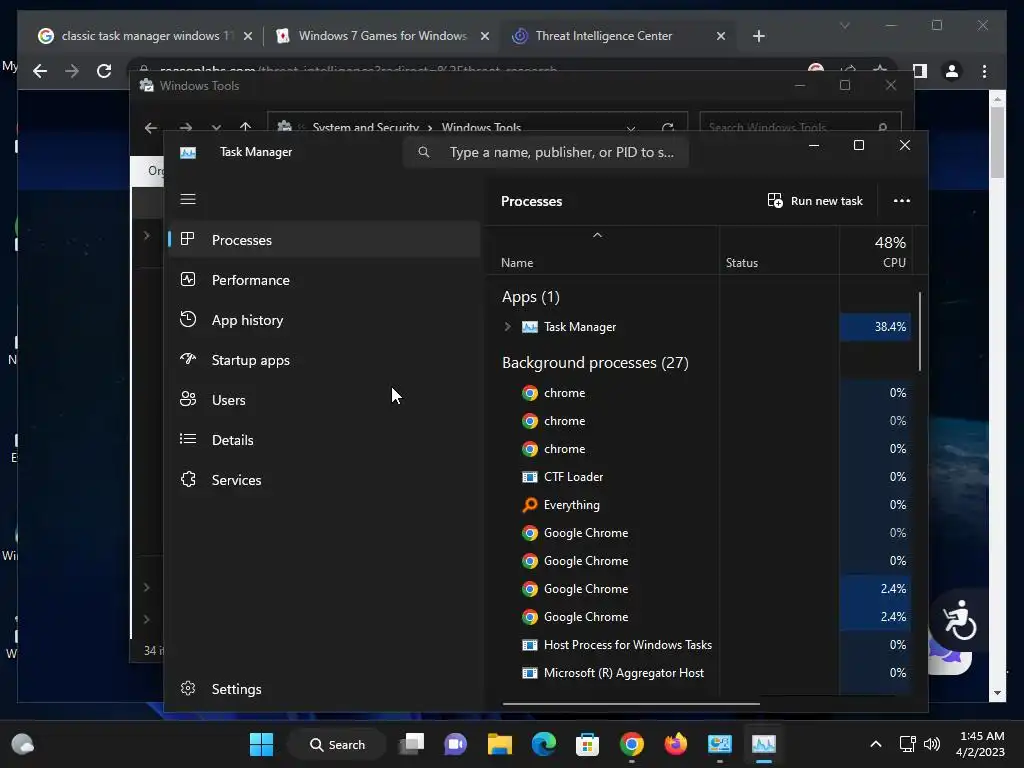Go up one level in Windows Tools
The width and height of the screenshot is (1024, 768).
245,127
